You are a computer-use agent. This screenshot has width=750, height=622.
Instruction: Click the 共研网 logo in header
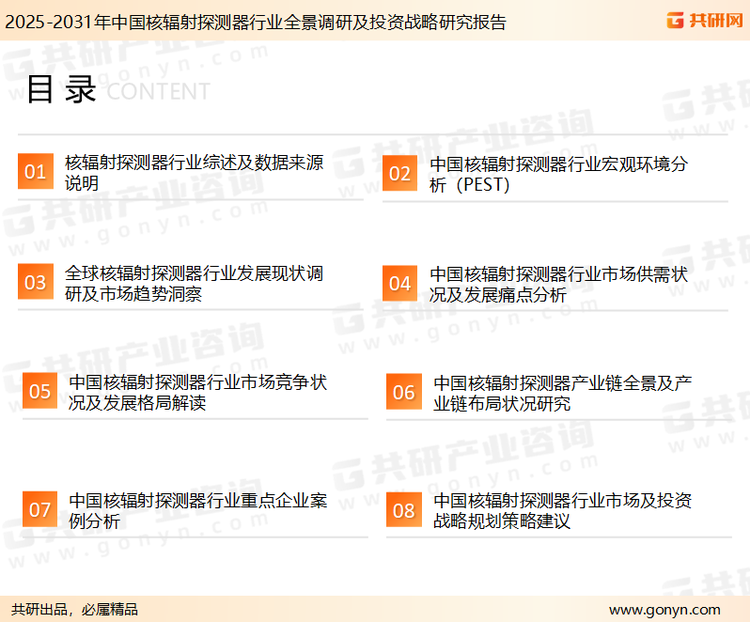[705, 20]
